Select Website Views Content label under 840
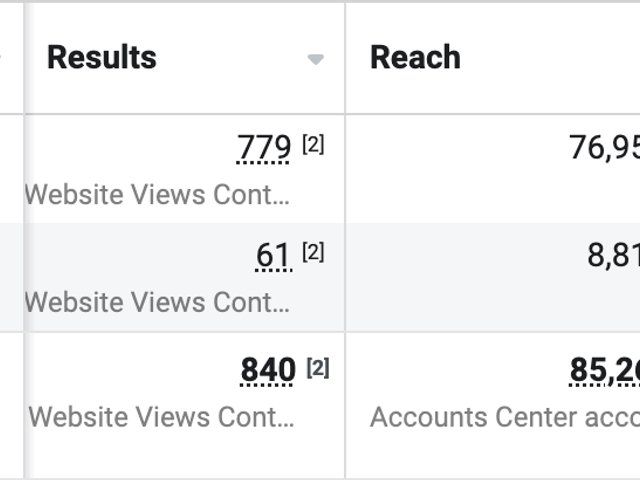This screenshot has height=480, width=640. coord(161,417)
